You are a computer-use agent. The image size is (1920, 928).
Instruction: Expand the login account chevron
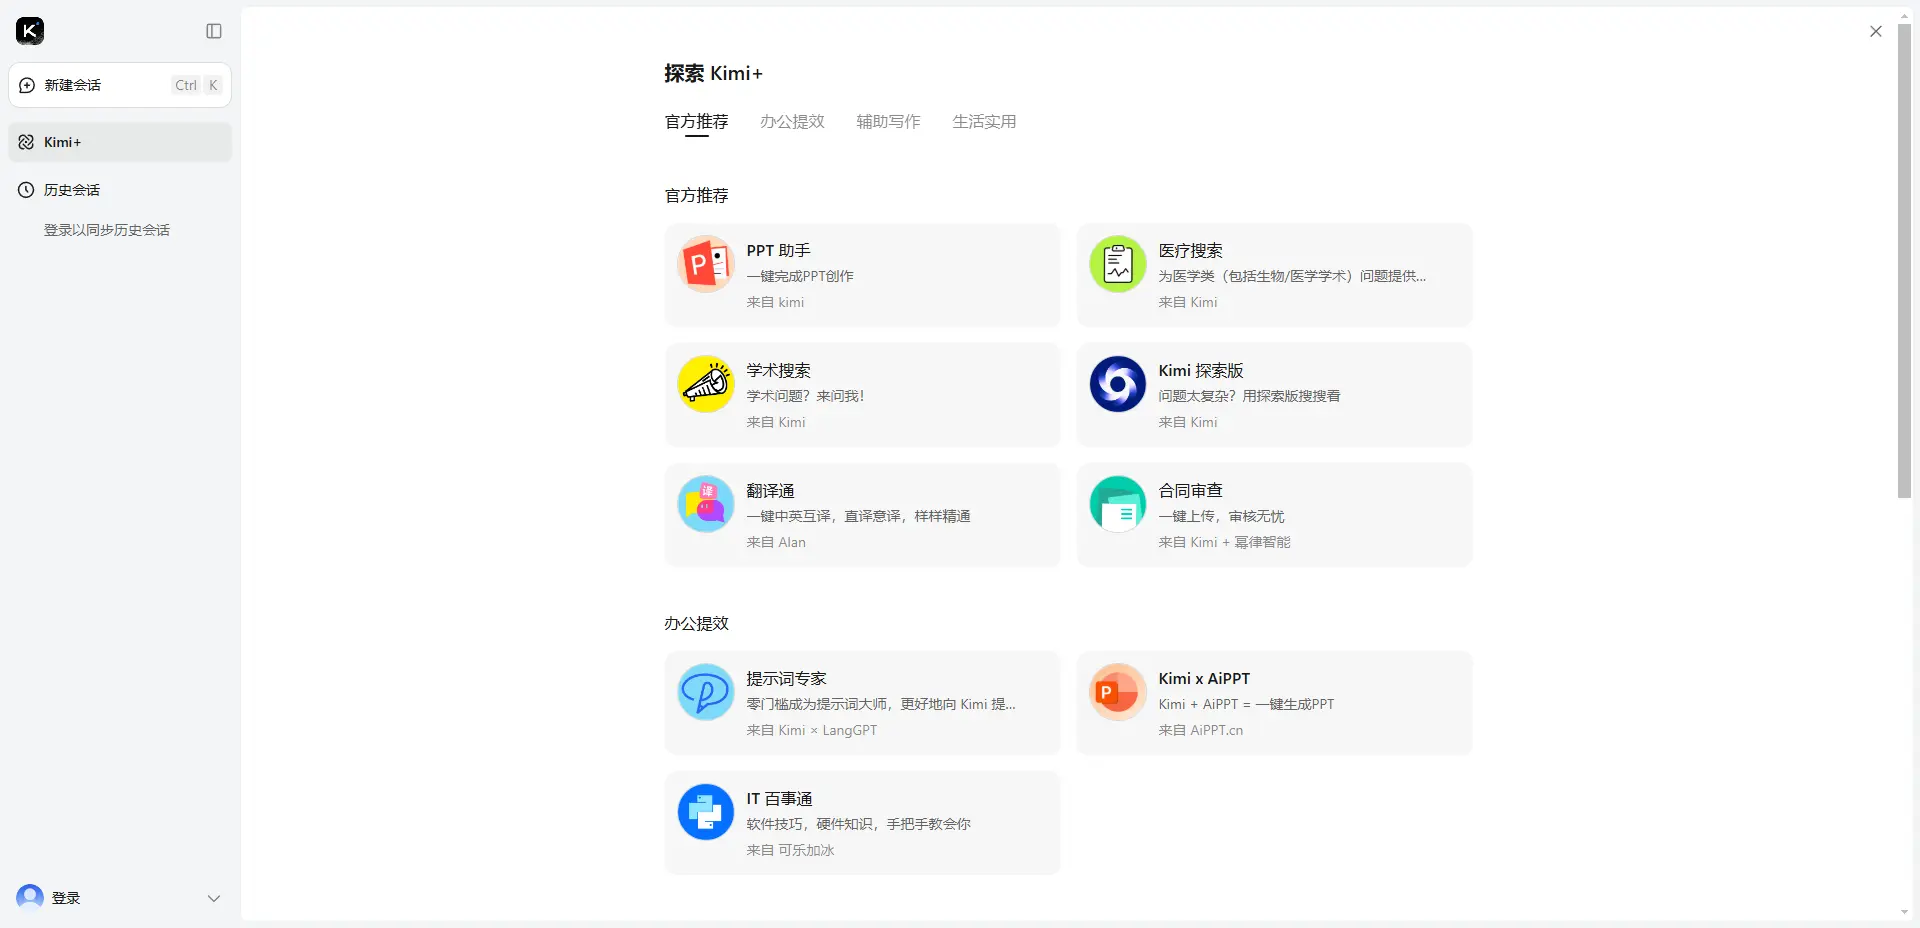pyautogui.click(x=214, y=898)
